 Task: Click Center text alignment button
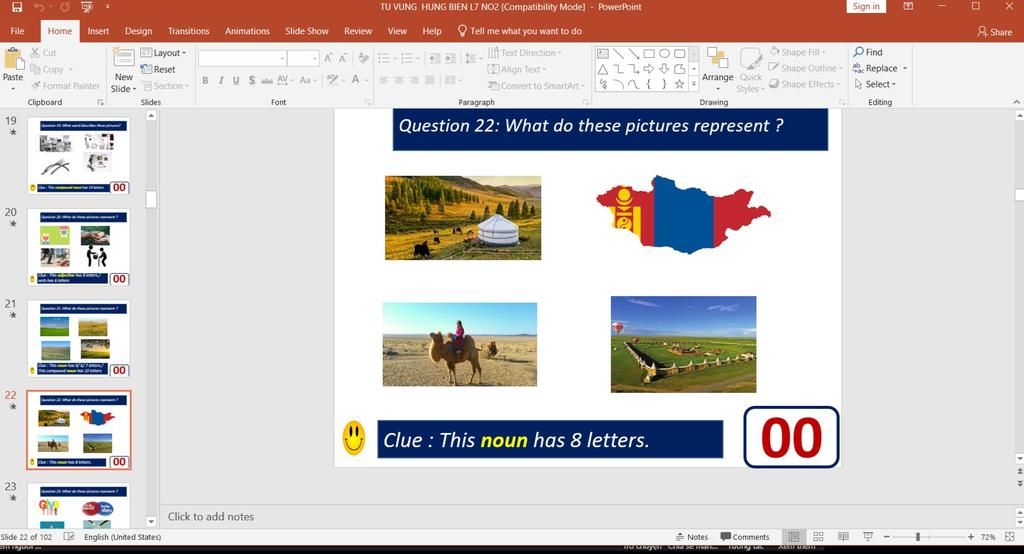point(398,80)
